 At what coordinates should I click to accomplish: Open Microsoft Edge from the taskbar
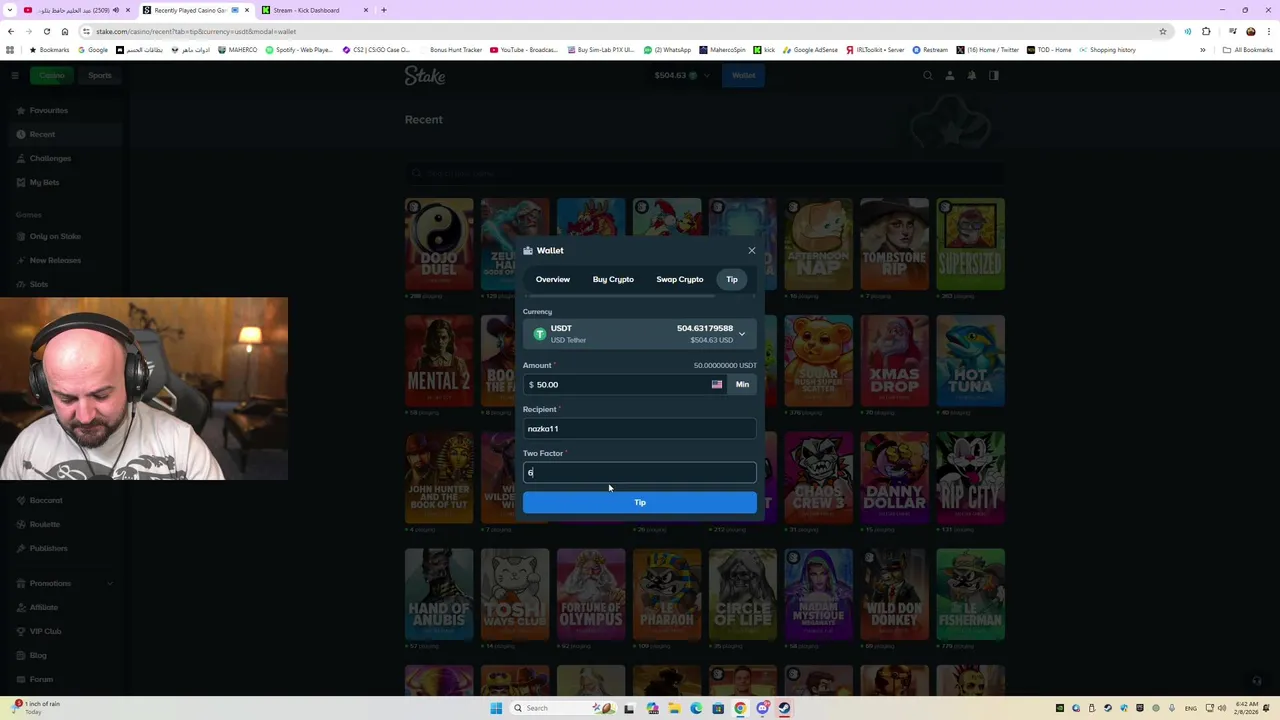[x=696, y=708]
